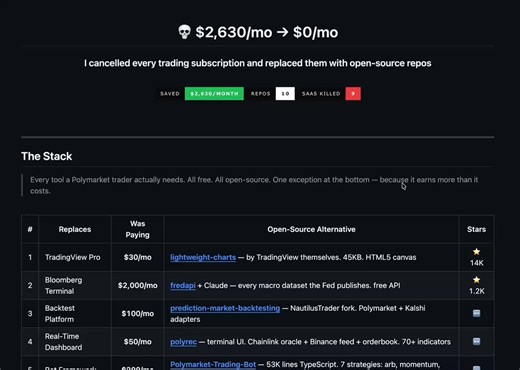Click row number '3' in the table
The image size is (520, 370).
pyautogui.click(x=30, y=314)
